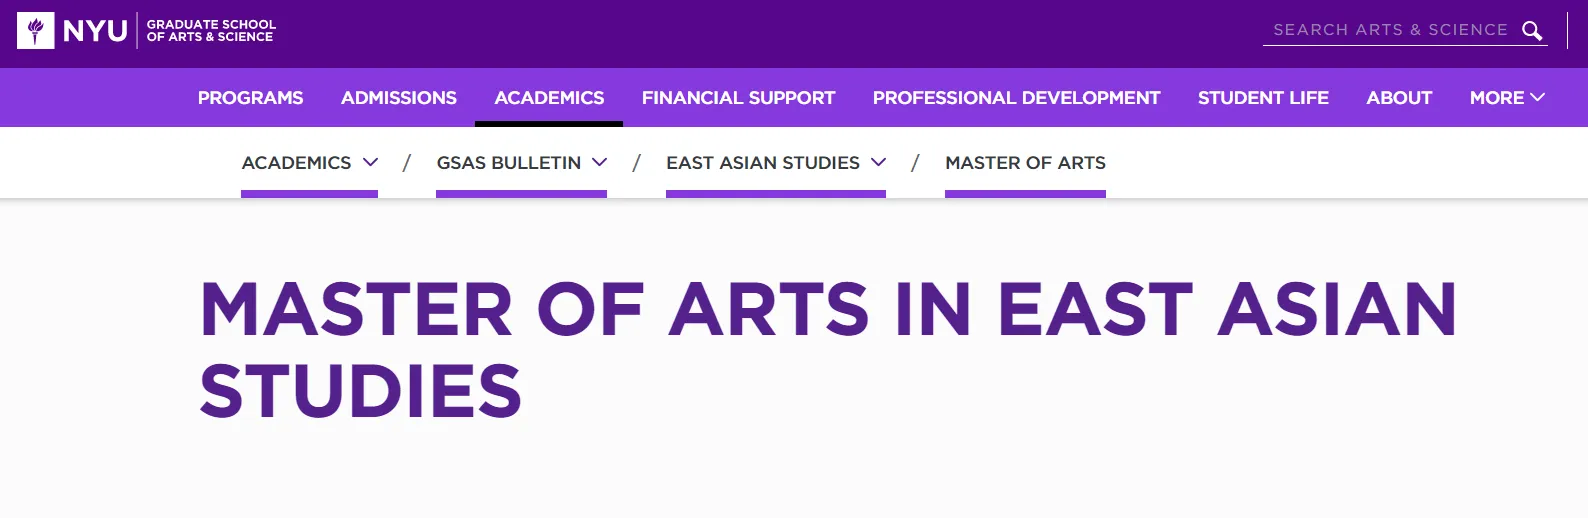The height and width of the screenshot is (518, 1588).
Task: Navigate to Professional Development
Action: (x=1016, y=98)
